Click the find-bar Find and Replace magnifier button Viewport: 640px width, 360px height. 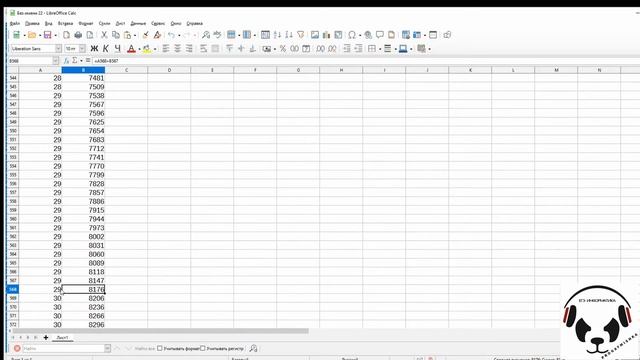pyautogui.click(x=253, y=348)
